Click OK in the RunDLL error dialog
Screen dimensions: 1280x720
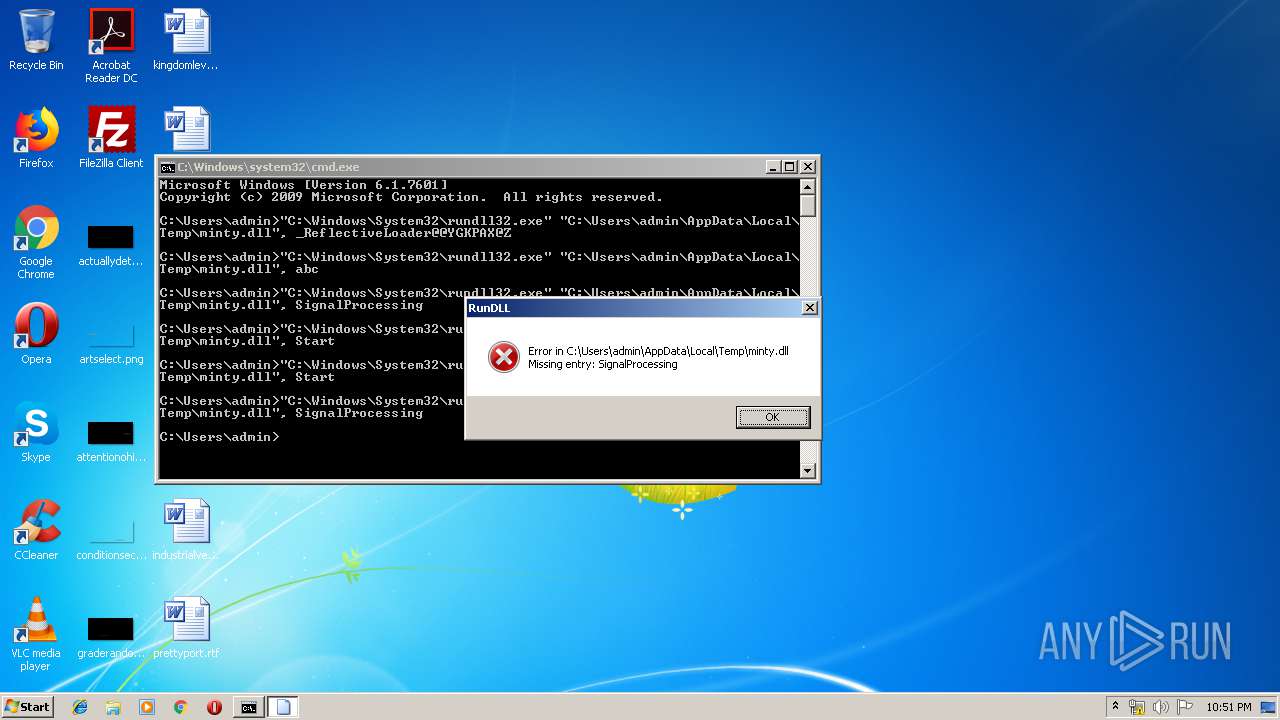click(x=773, y=417)
